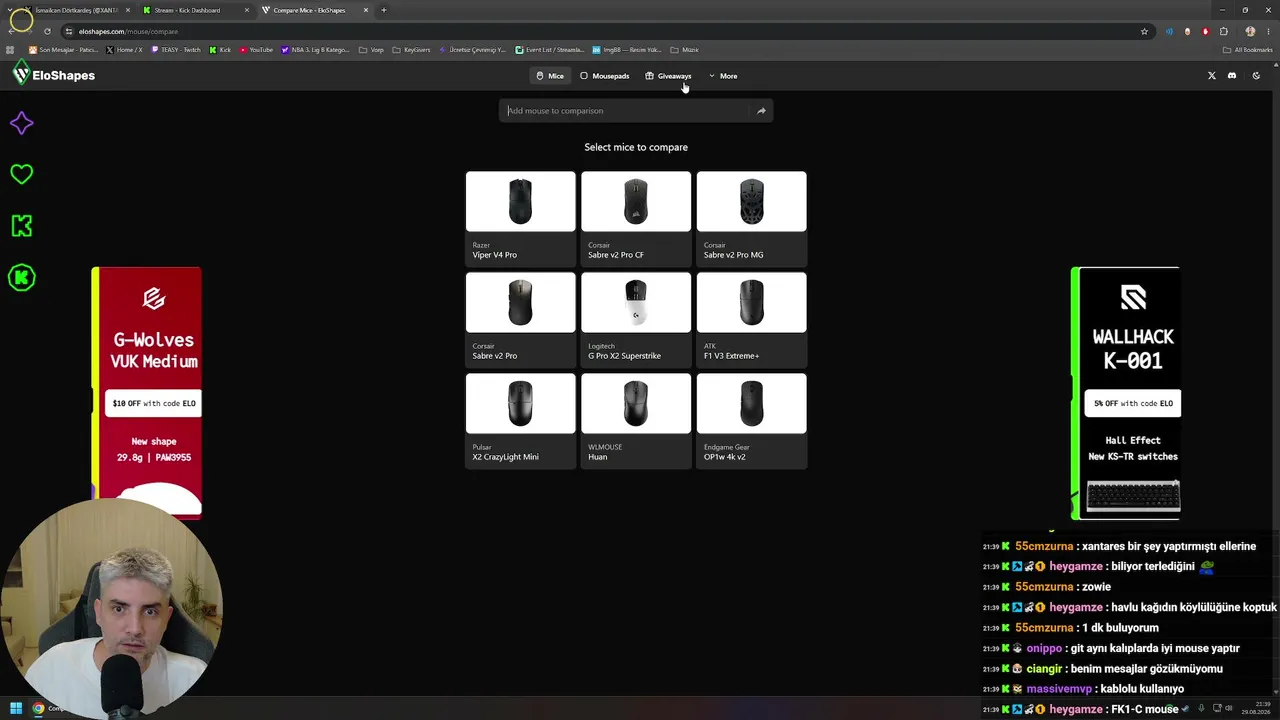
Task: Open EloShapes Discord link
Action: click(1232, 76)
